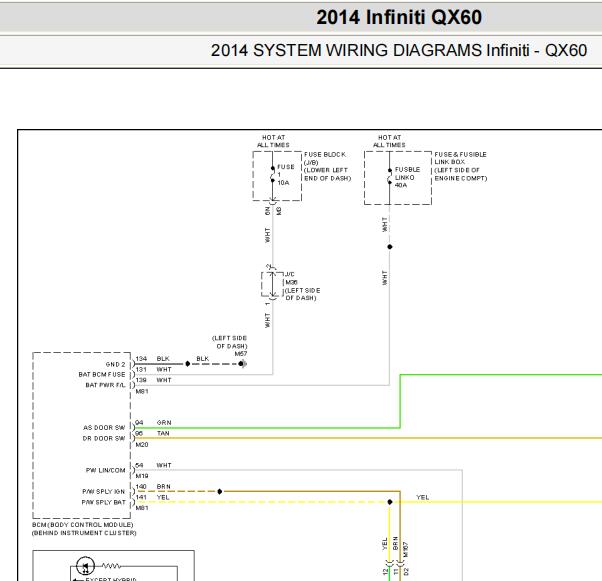The image size is (602, 581).
Task: Select the diode symbol above EXCEPT HYBRID
Action: tap(85, 566)
